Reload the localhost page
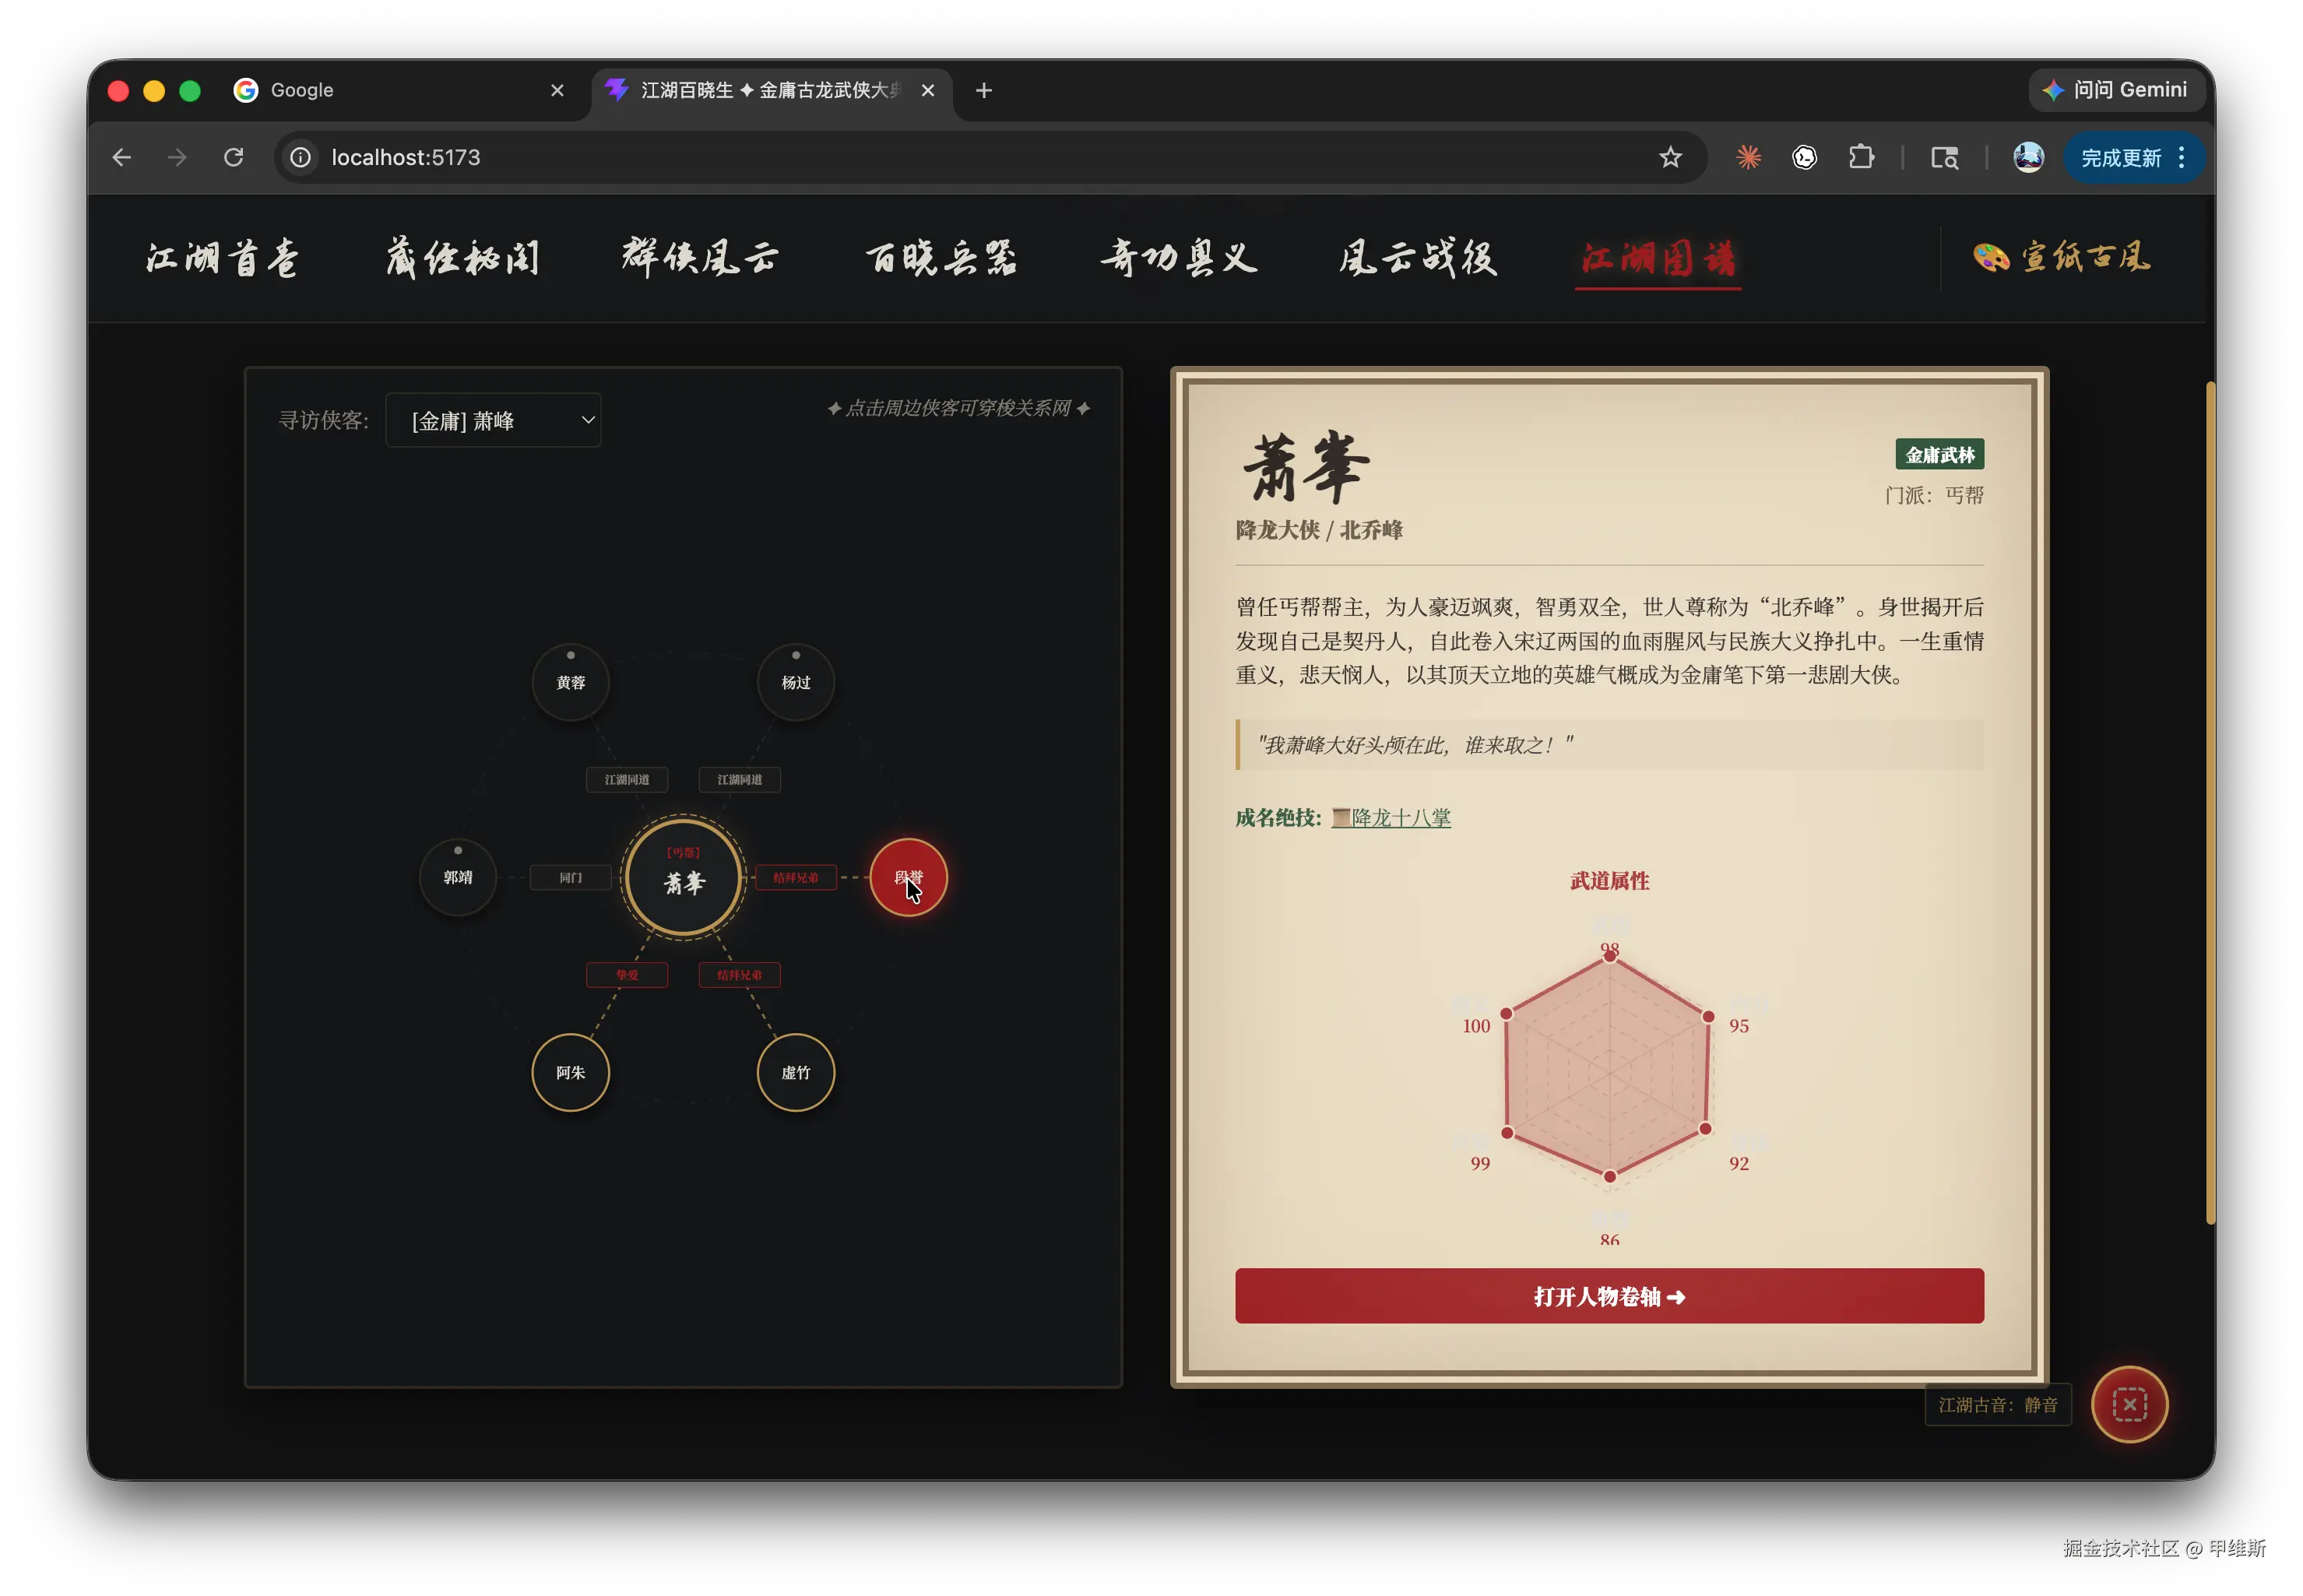Viewport: 2303px width, 1596px height. [x=234, y=157]
